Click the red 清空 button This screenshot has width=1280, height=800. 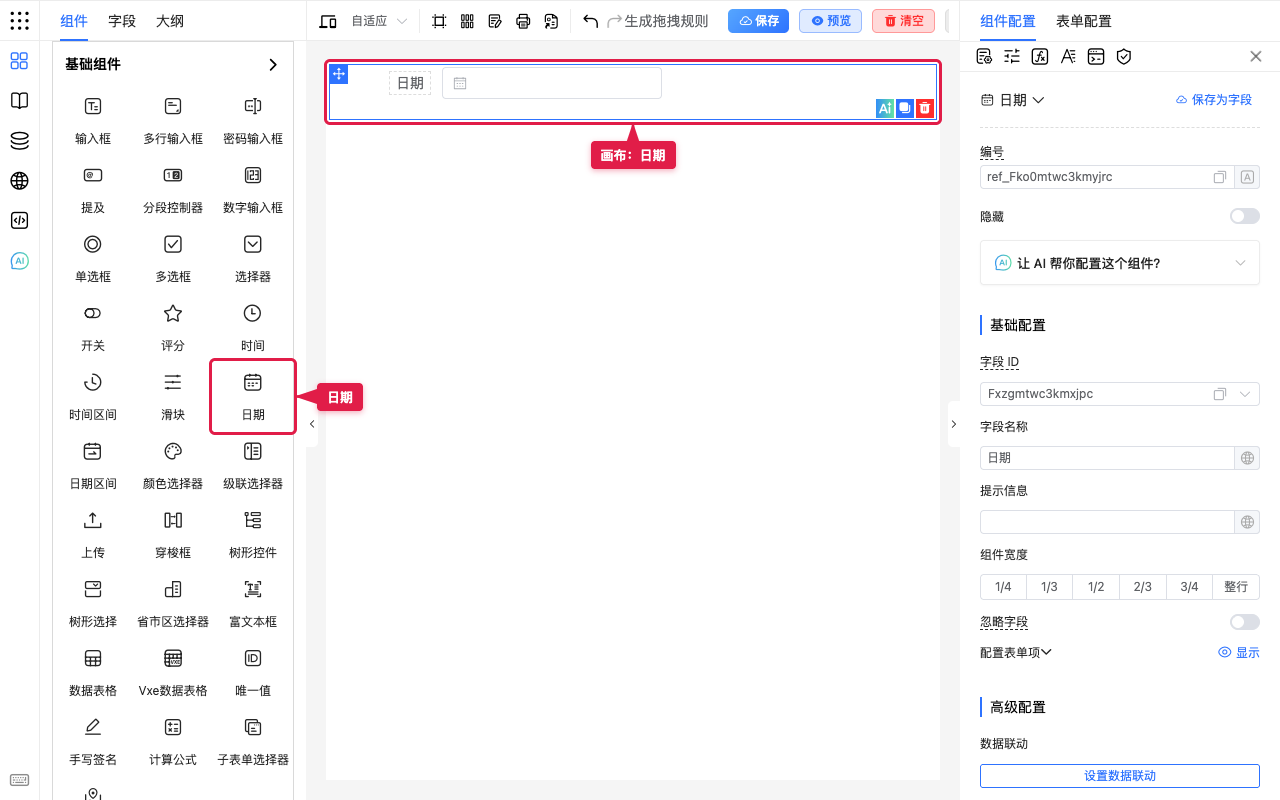coord(903,21)
